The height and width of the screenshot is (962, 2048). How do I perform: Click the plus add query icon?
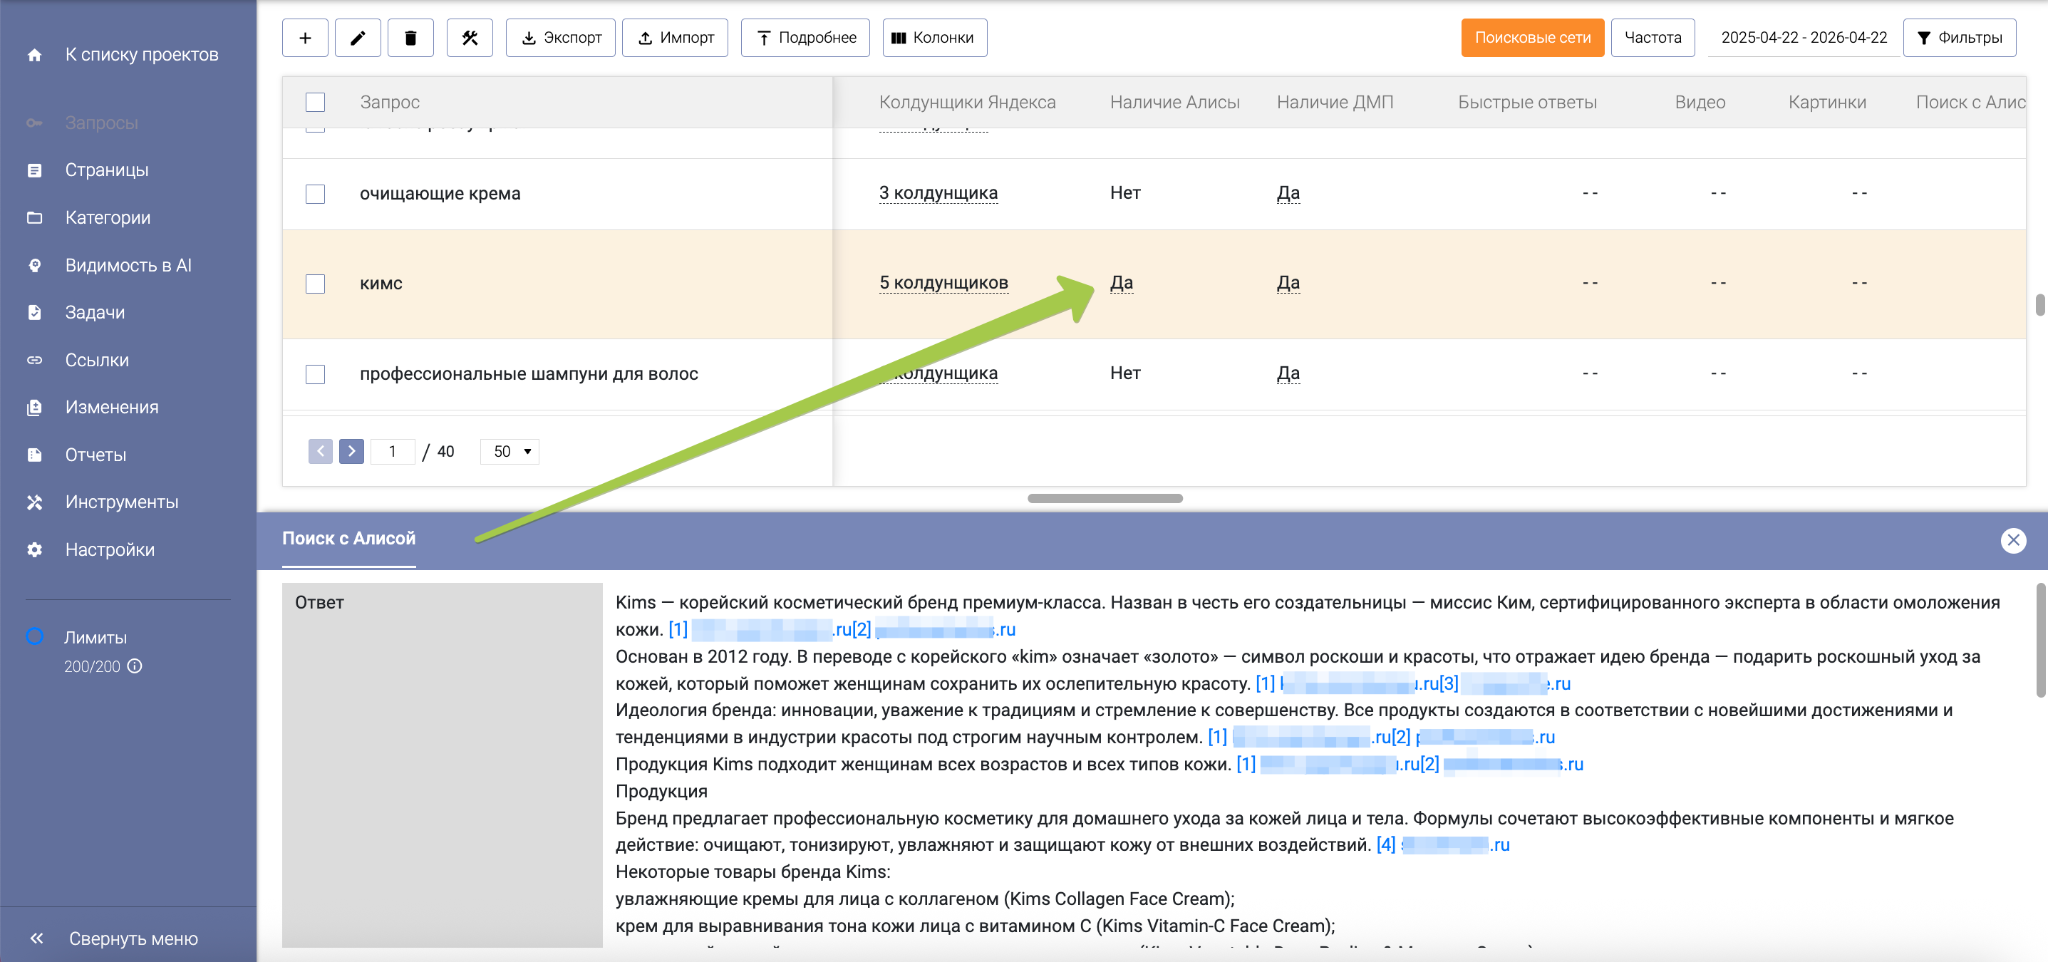305,38
